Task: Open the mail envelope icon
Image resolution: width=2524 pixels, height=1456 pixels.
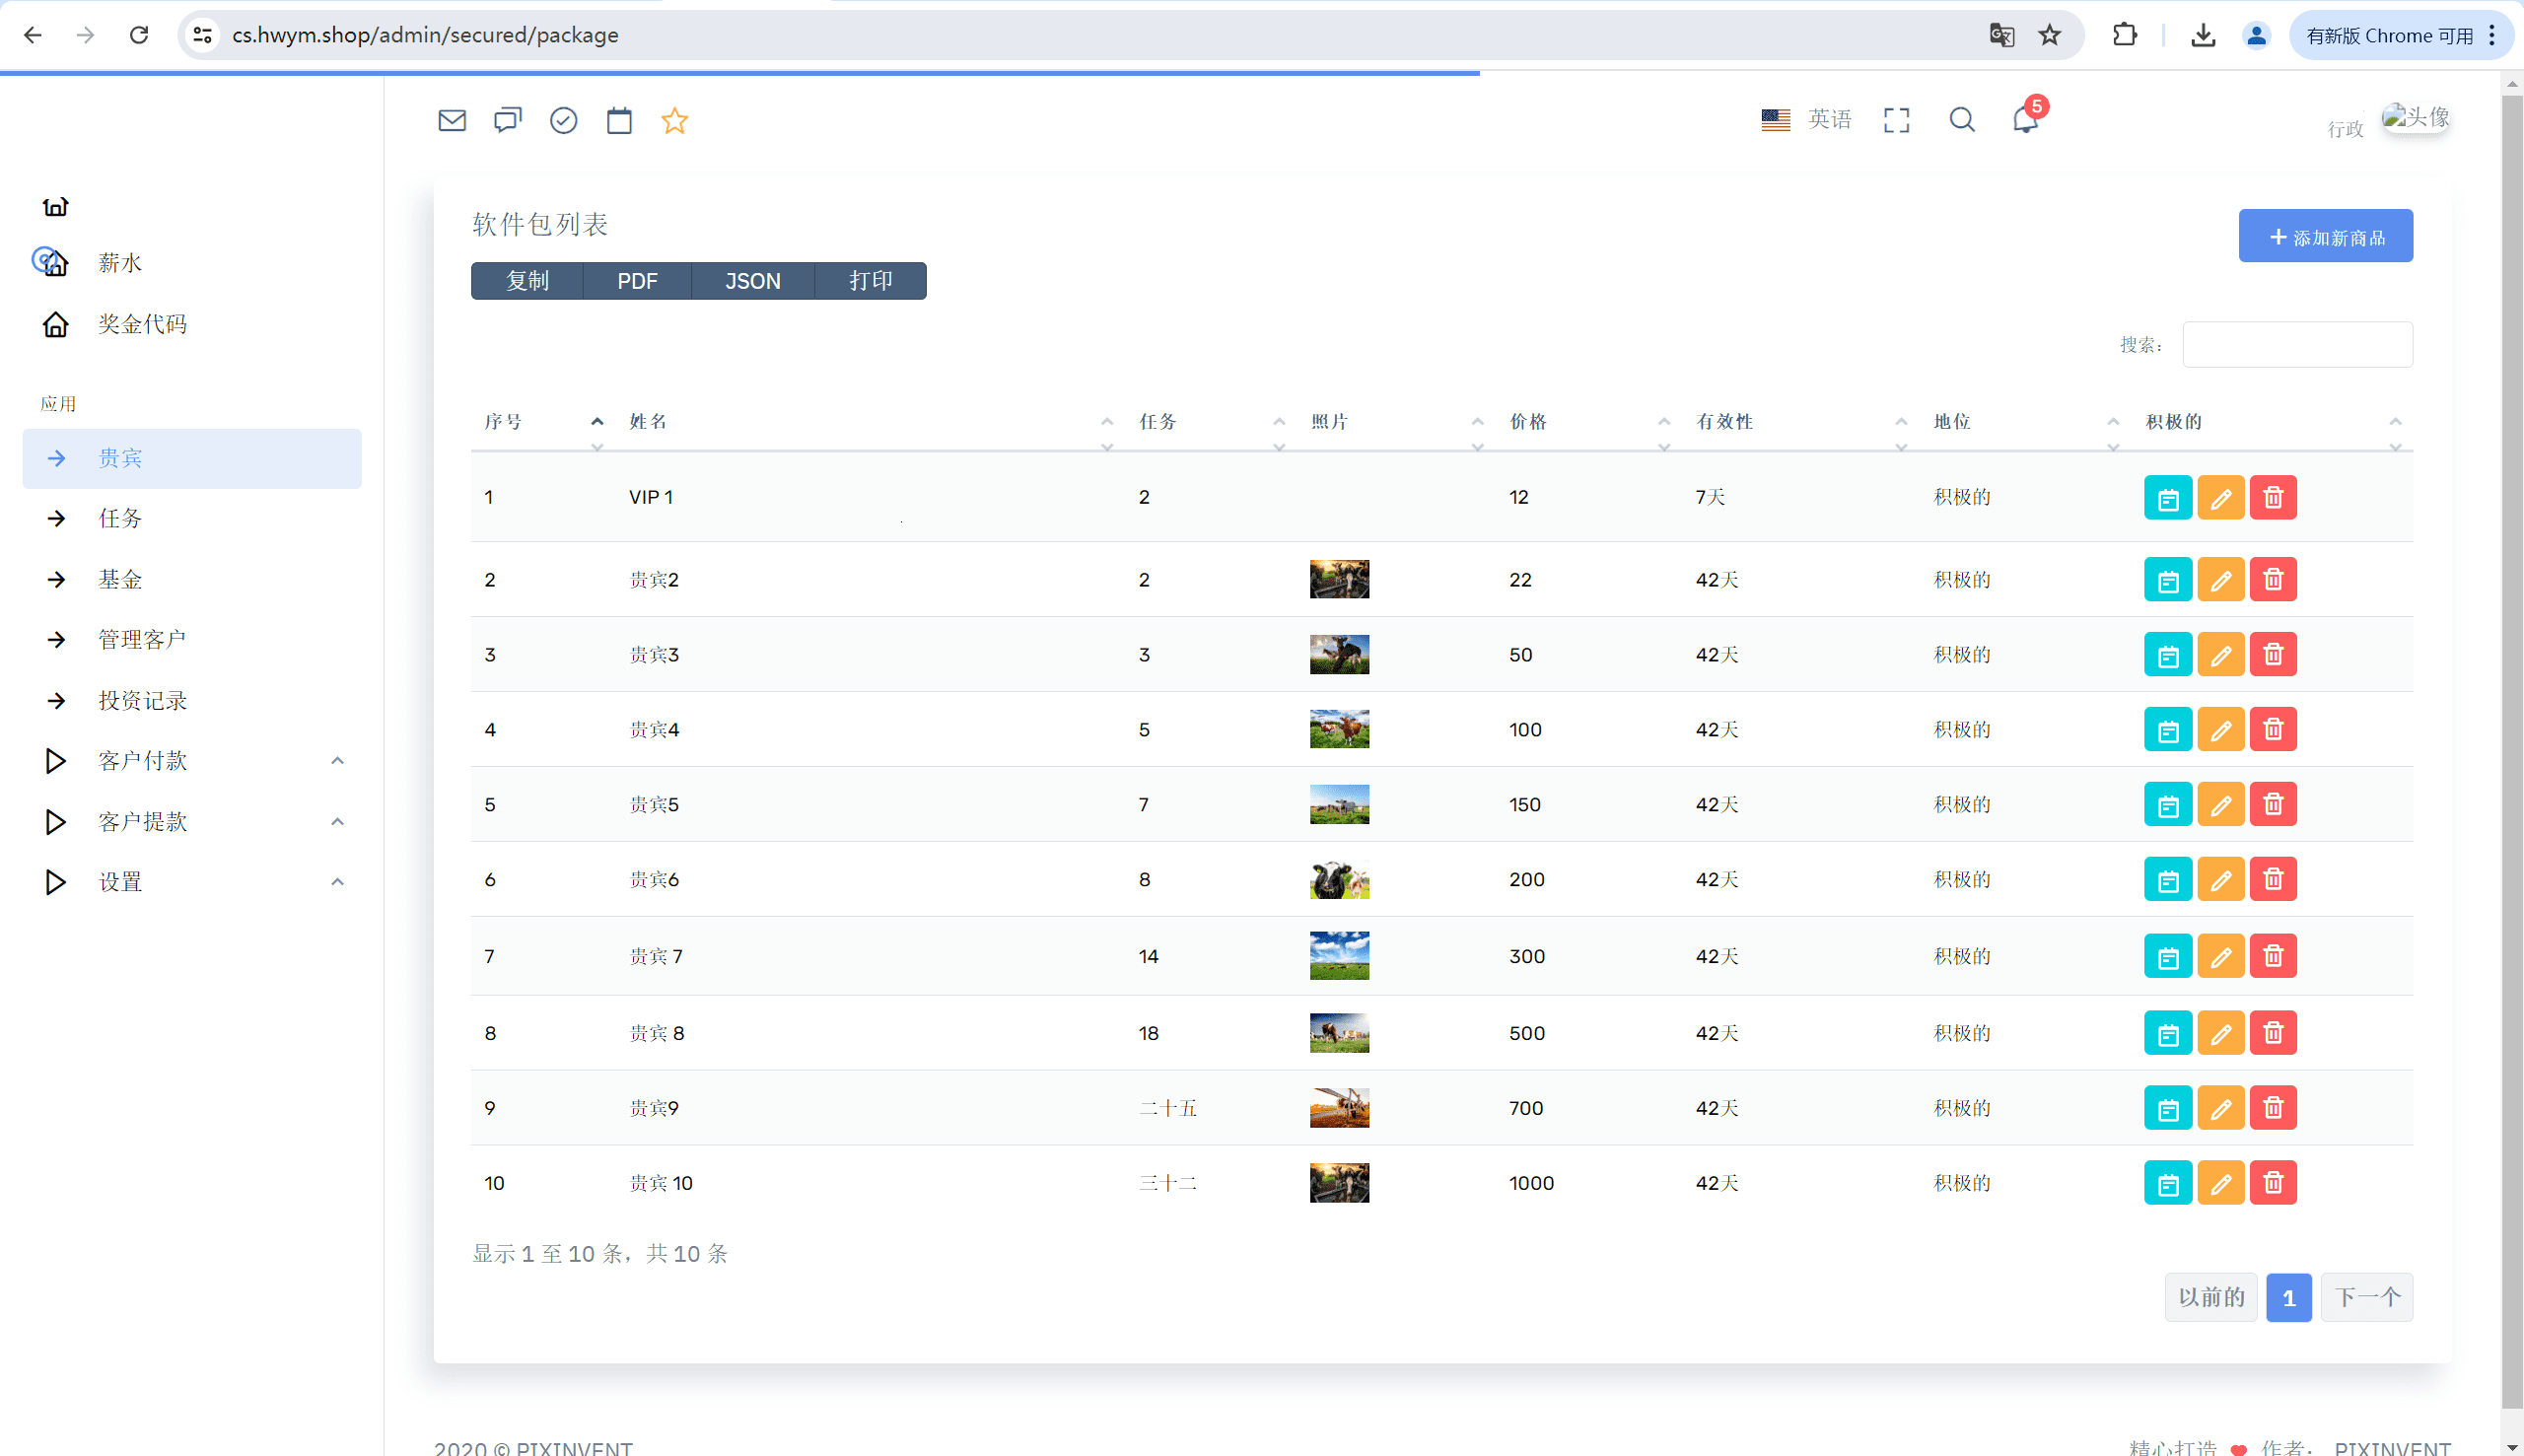Action: point(452,121)
